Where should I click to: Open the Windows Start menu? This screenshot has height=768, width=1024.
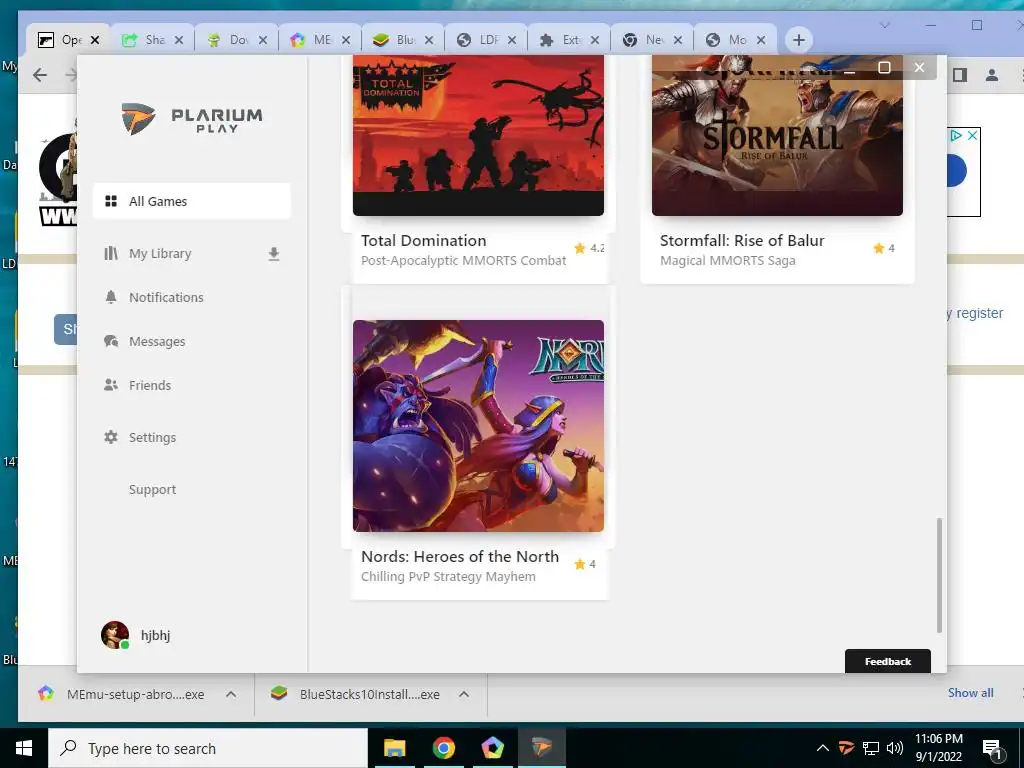tap(24, 748)
